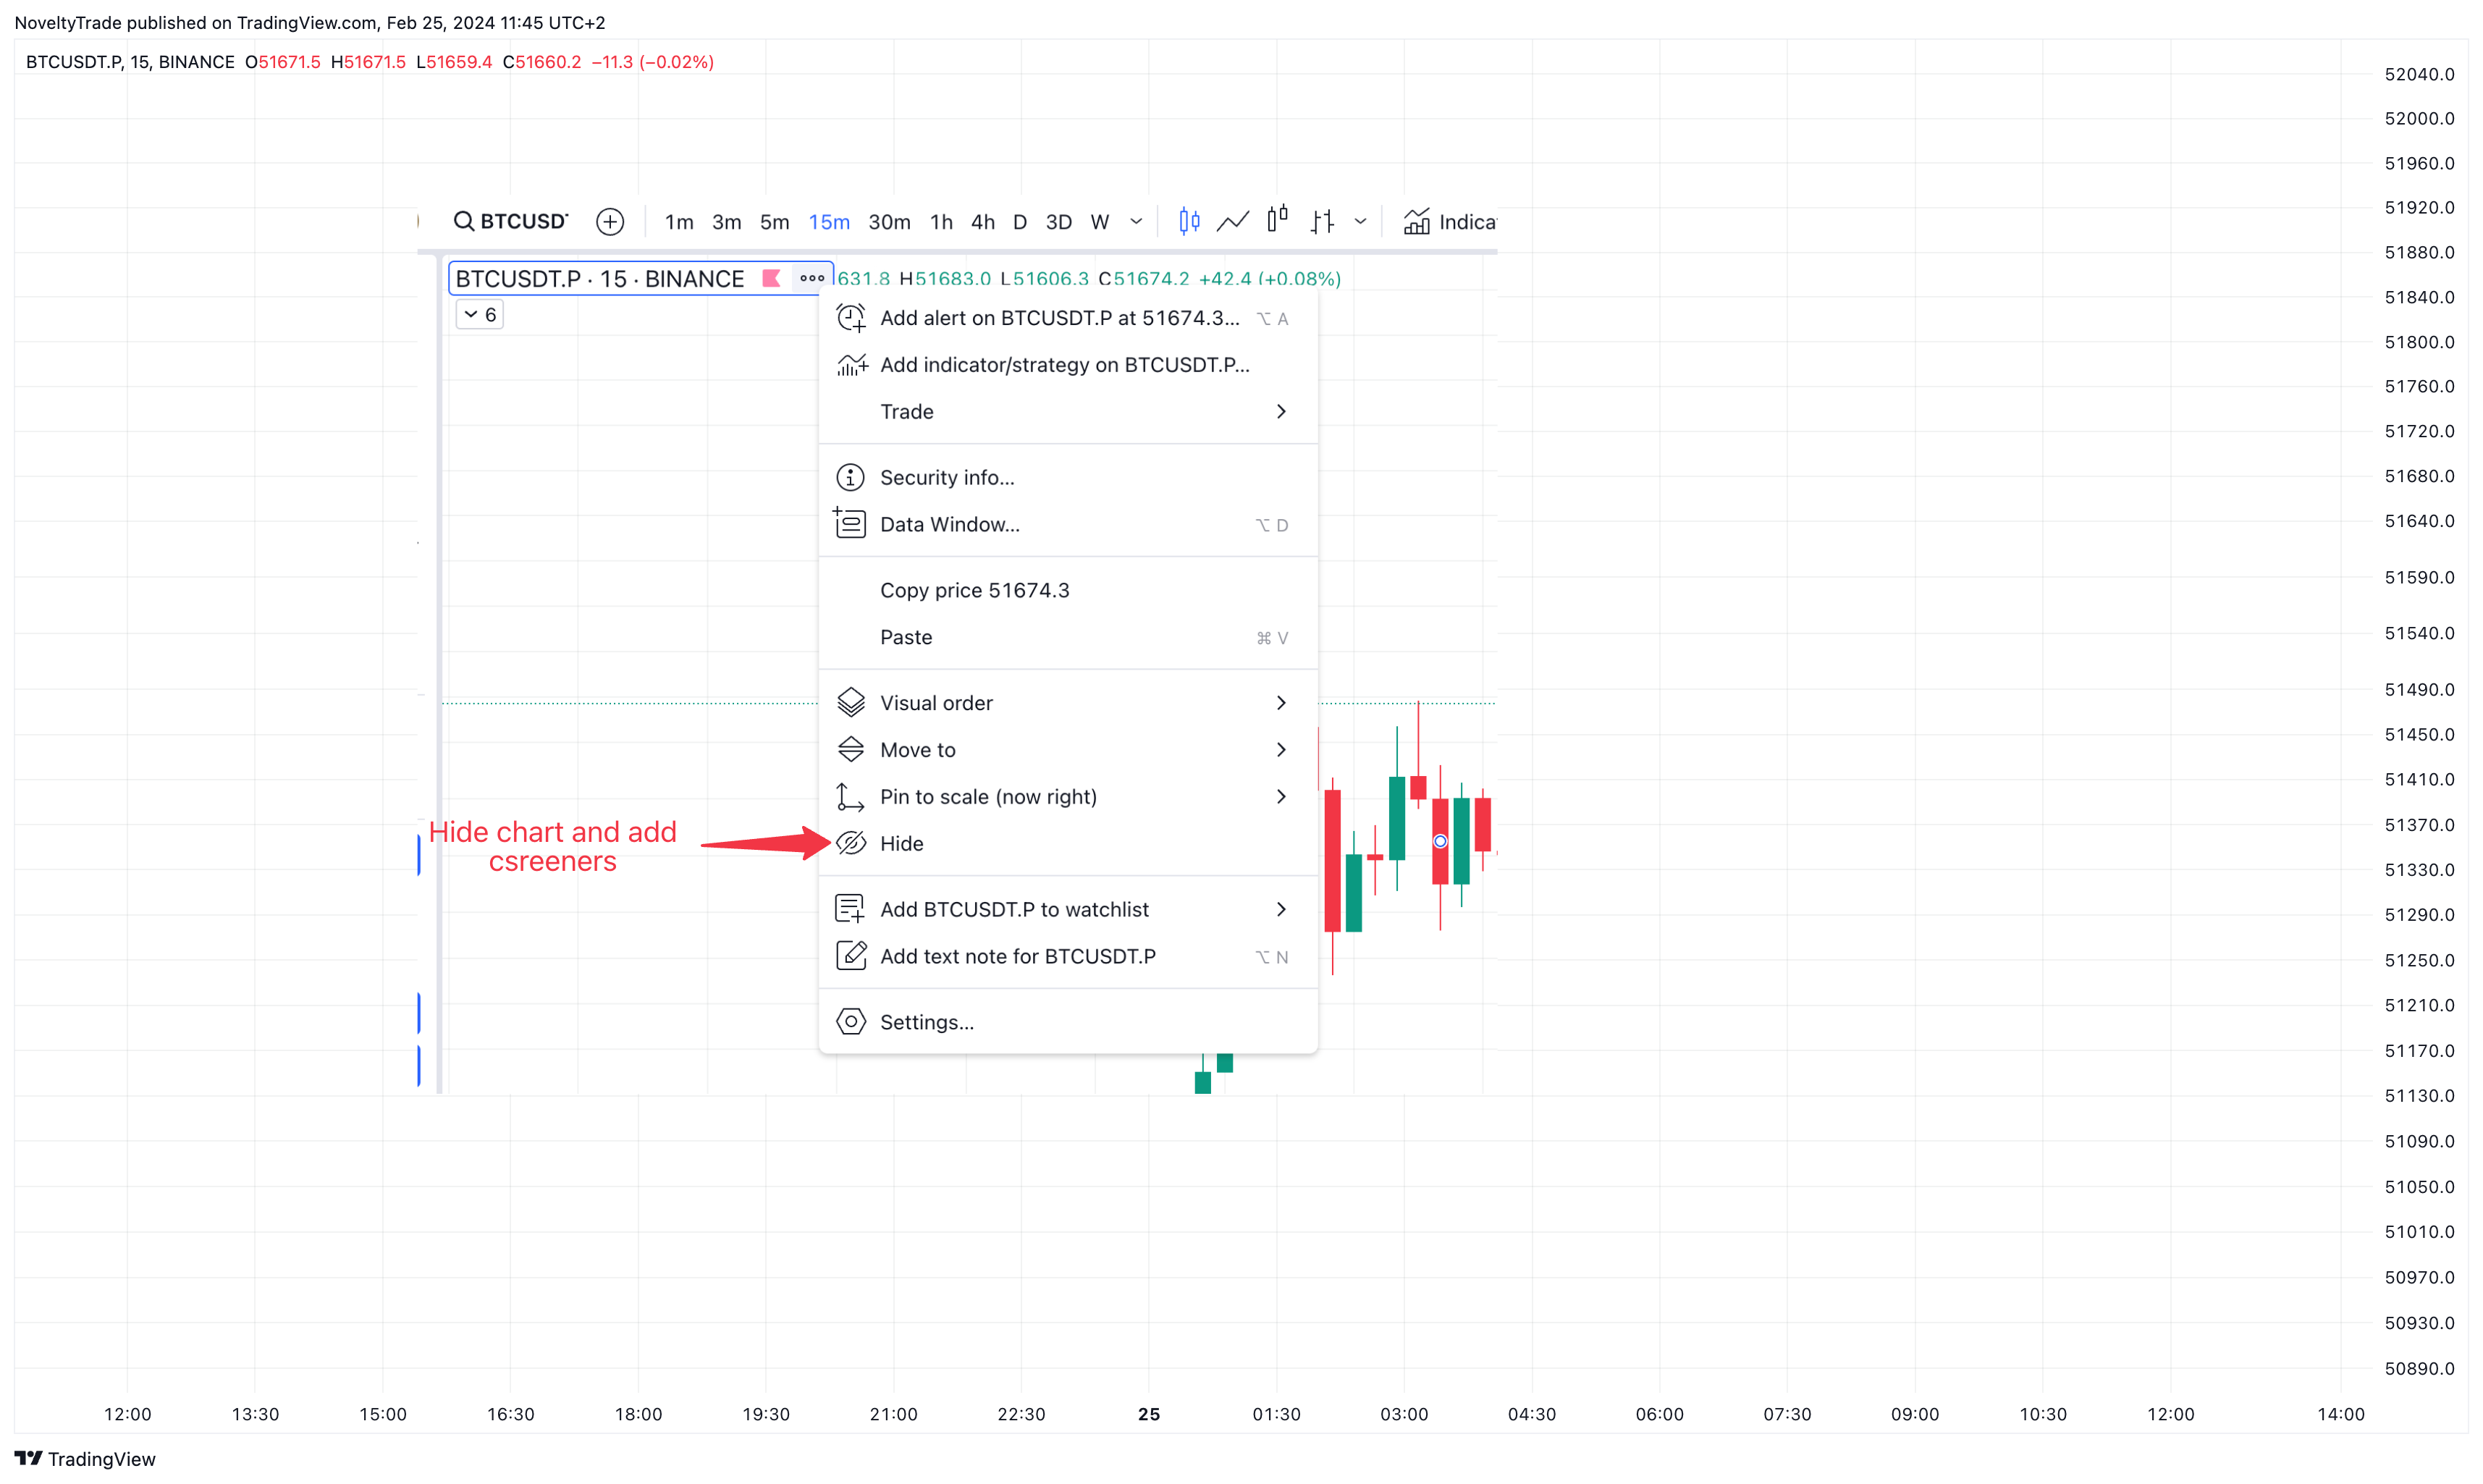Open Add BTCUSDT.P to watchlist submenu
The width and height of the screenshot is (2483, 1484).
1068,911
